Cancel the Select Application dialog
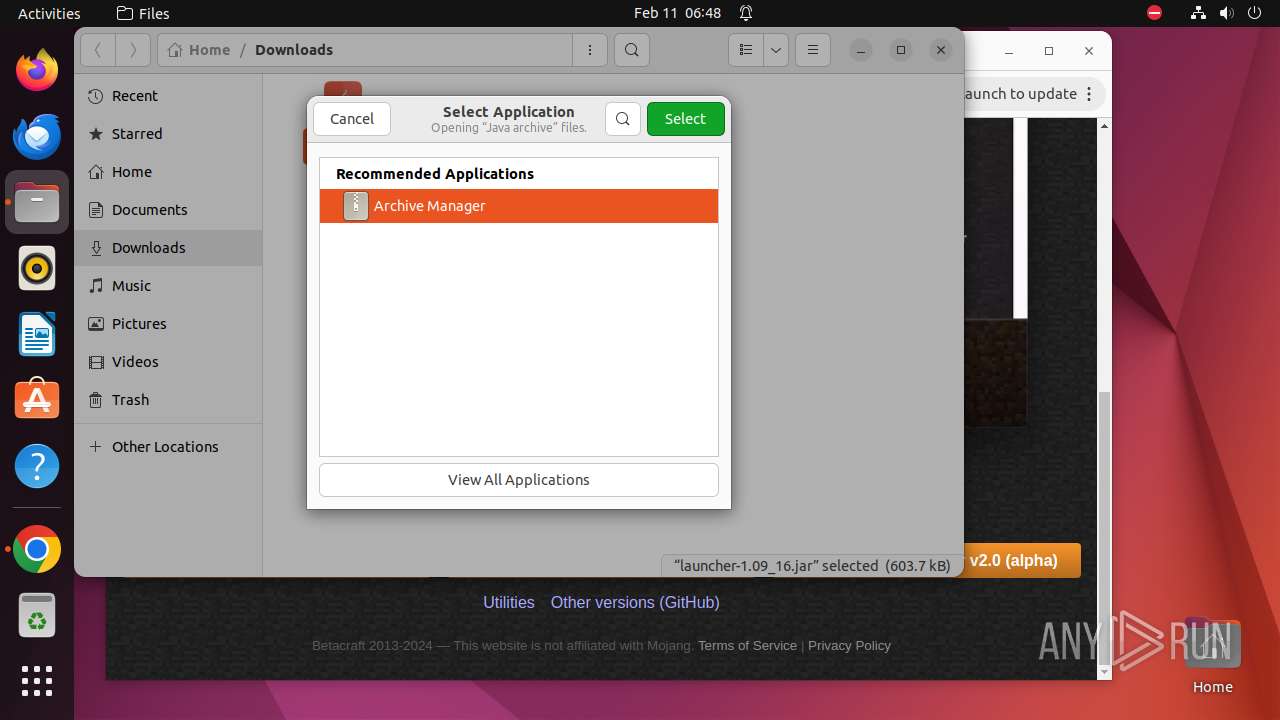Viewport: 1280px width, 720px height. tap(352, 119)
